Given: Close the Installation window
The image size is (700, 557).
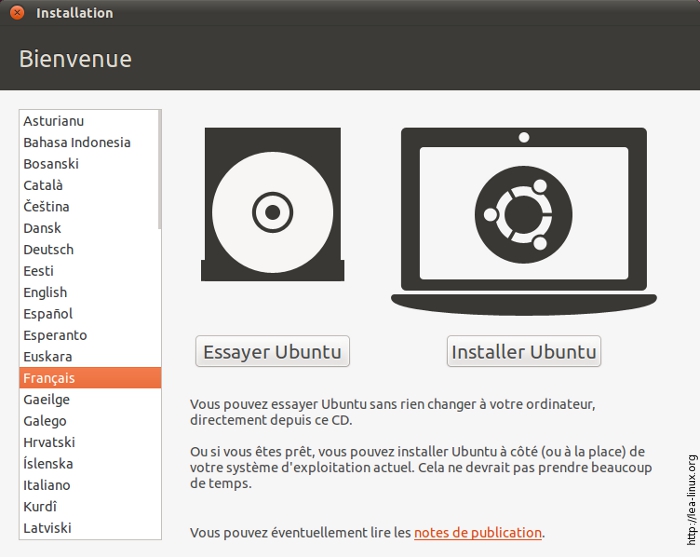Looking at the screenshot, I should (17, 13).
